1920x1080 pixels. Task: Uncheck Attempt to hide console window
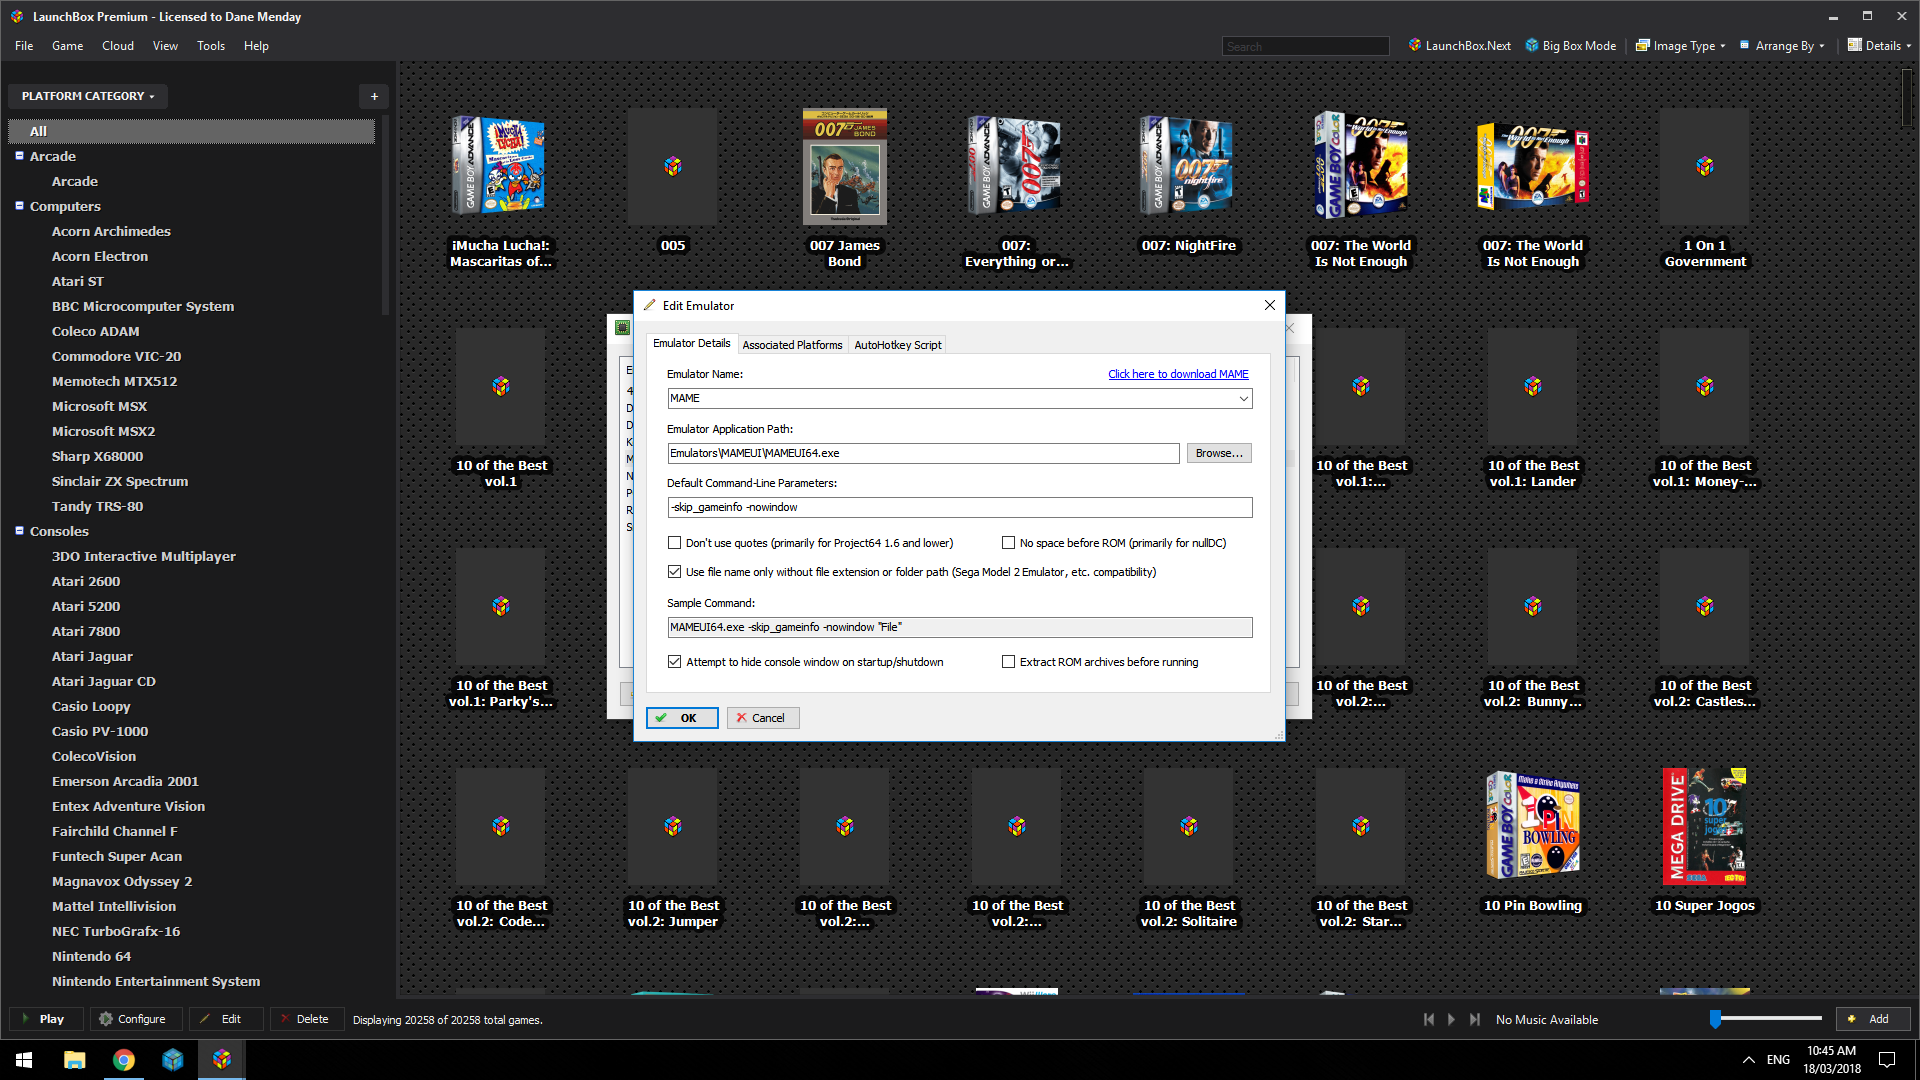pos(674,662)
